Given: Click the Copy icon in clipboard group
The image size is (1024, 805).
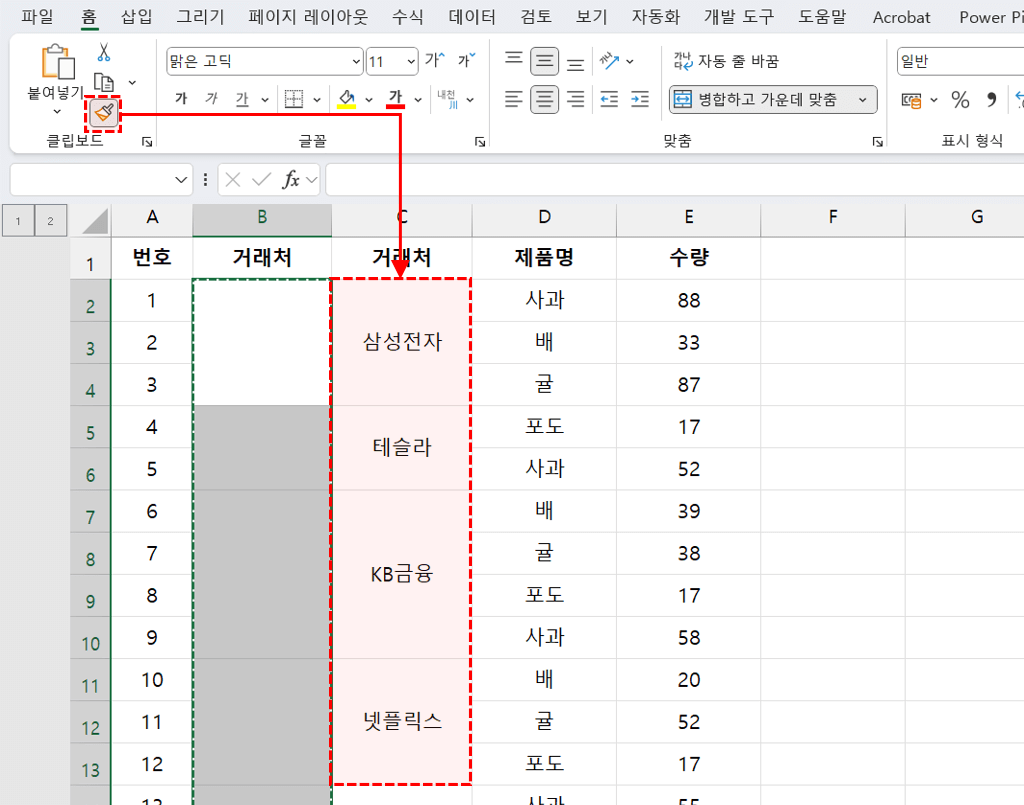Looking at the screenshot, I should click(104, 83).
